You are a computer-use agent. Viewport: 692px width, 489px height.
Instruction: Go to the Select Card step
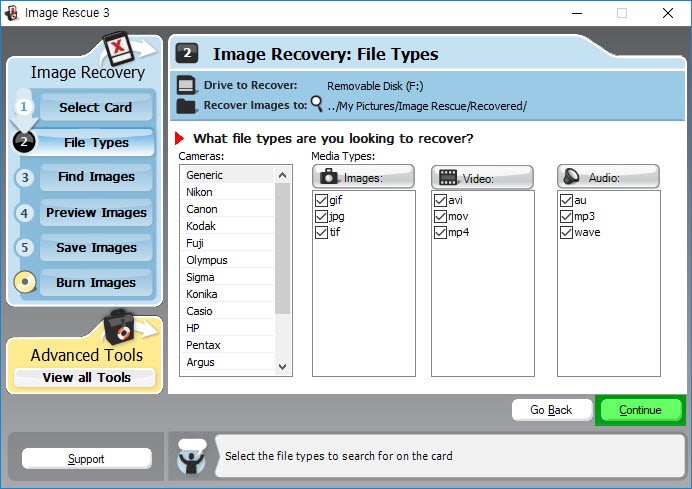(x=96, y=107)
